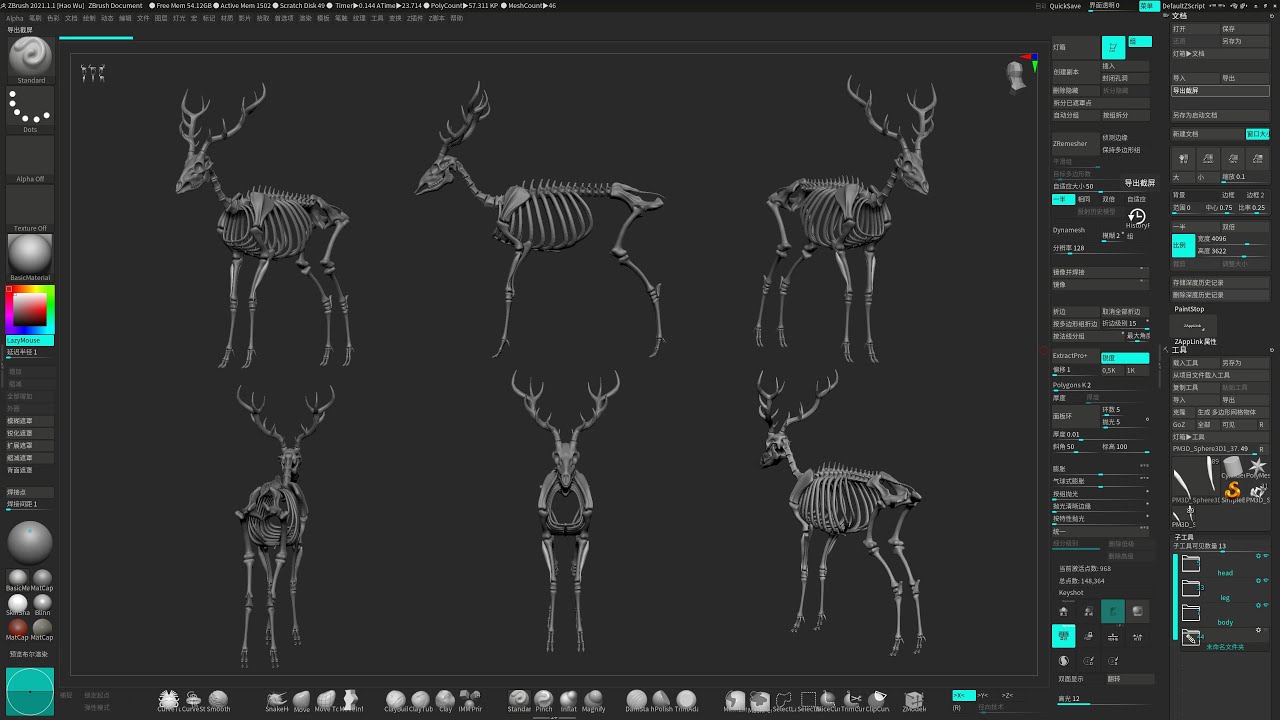Select the PolyMesh3D star tool thumbnail
The width and height of the screenshot is (1280, 720).
point(1258,467)
